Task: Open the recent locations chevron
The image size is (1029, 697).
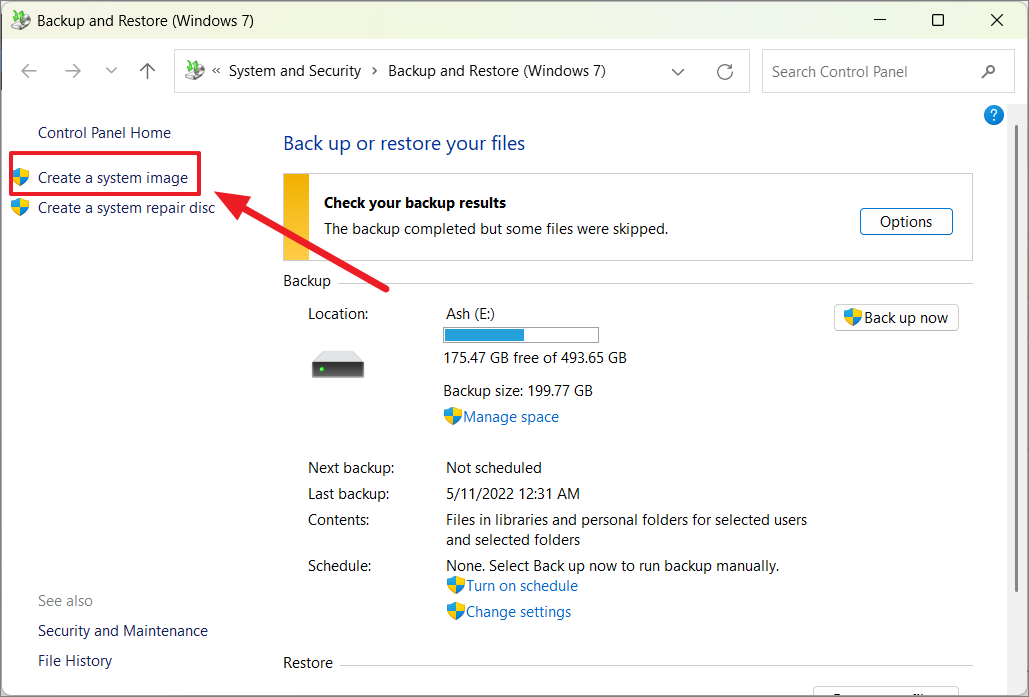Action: [111, 71]
